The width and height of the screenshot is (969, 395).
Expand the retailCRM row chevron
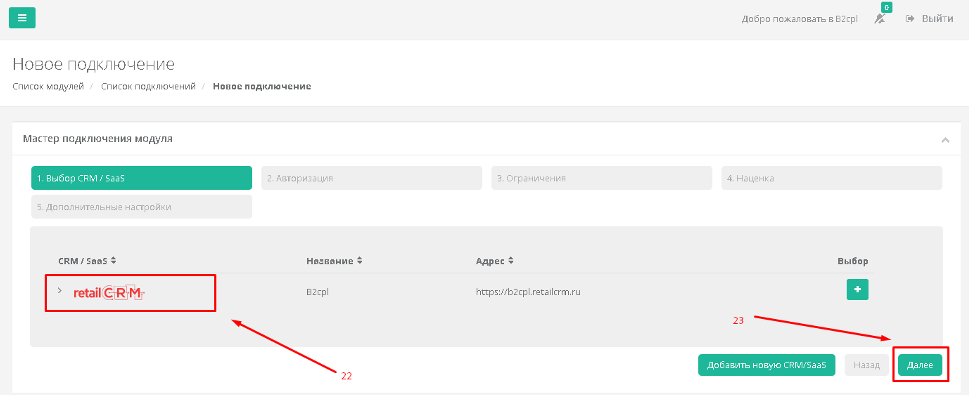[x=60, y=290]
